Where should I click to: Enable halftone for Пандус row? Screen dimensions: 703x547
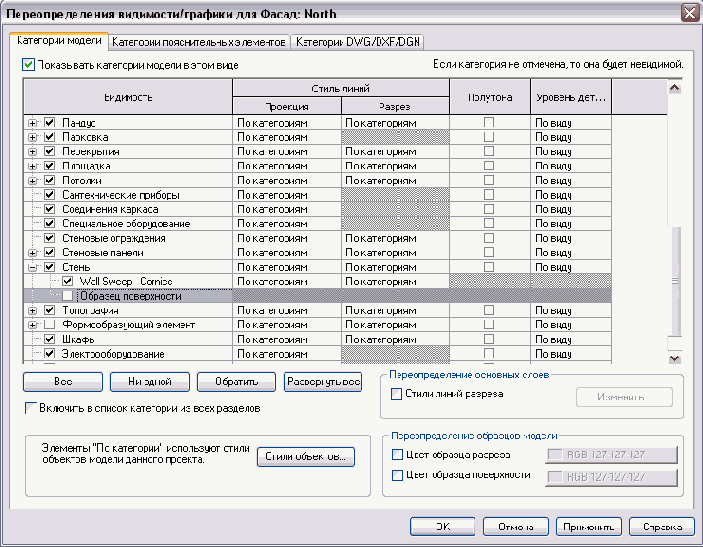coord(489,122)
